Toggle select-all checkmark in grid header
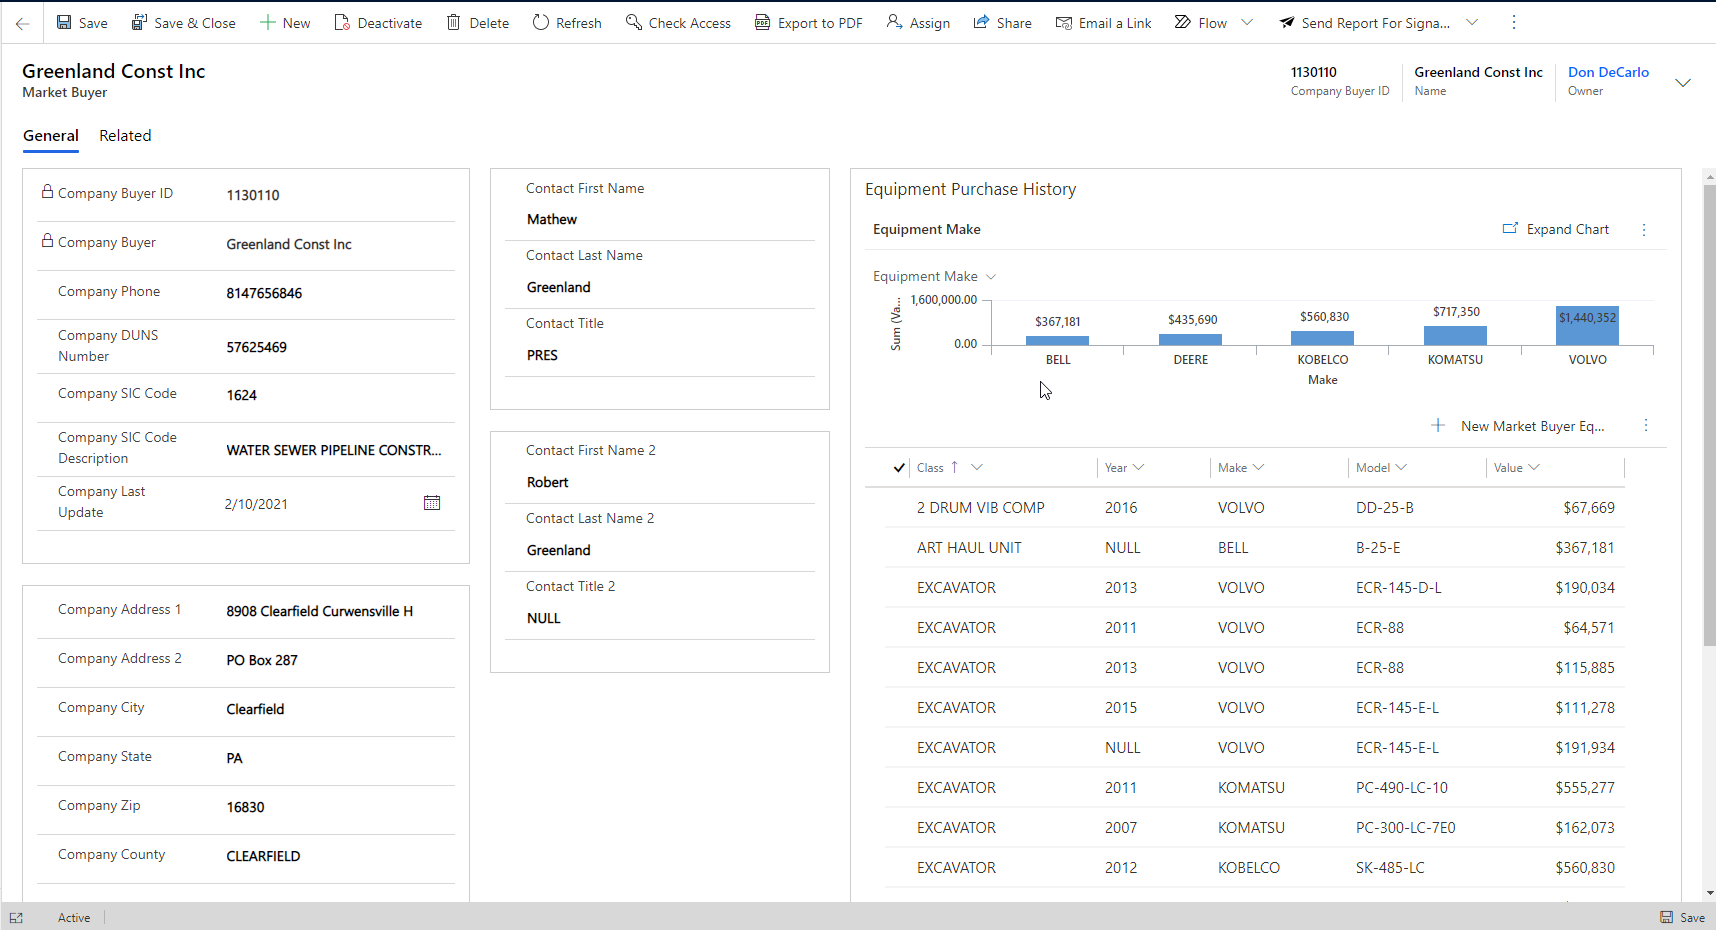This screenshot has width=1716, height=930. point(899,467)
